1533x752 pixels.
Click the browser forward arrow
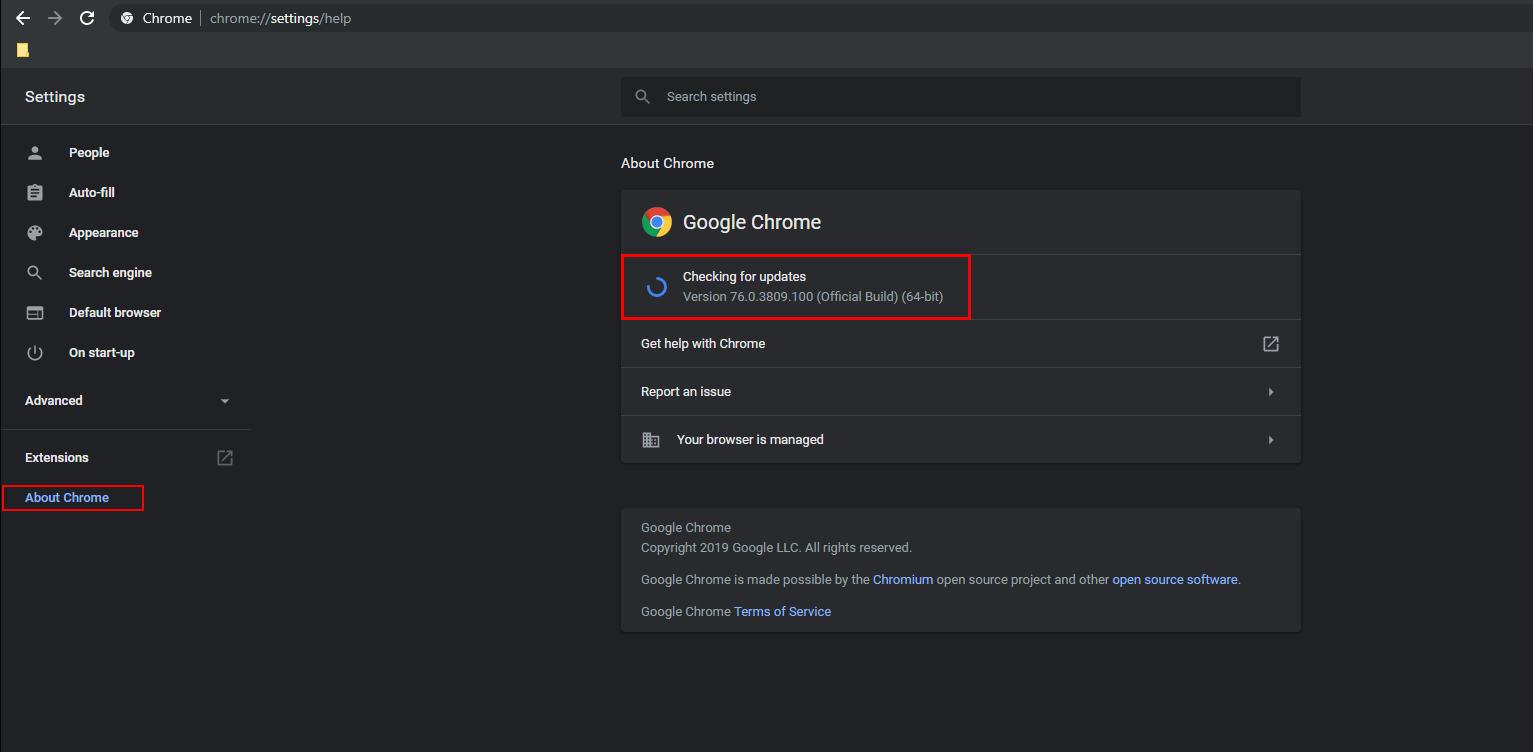point(55,18)
